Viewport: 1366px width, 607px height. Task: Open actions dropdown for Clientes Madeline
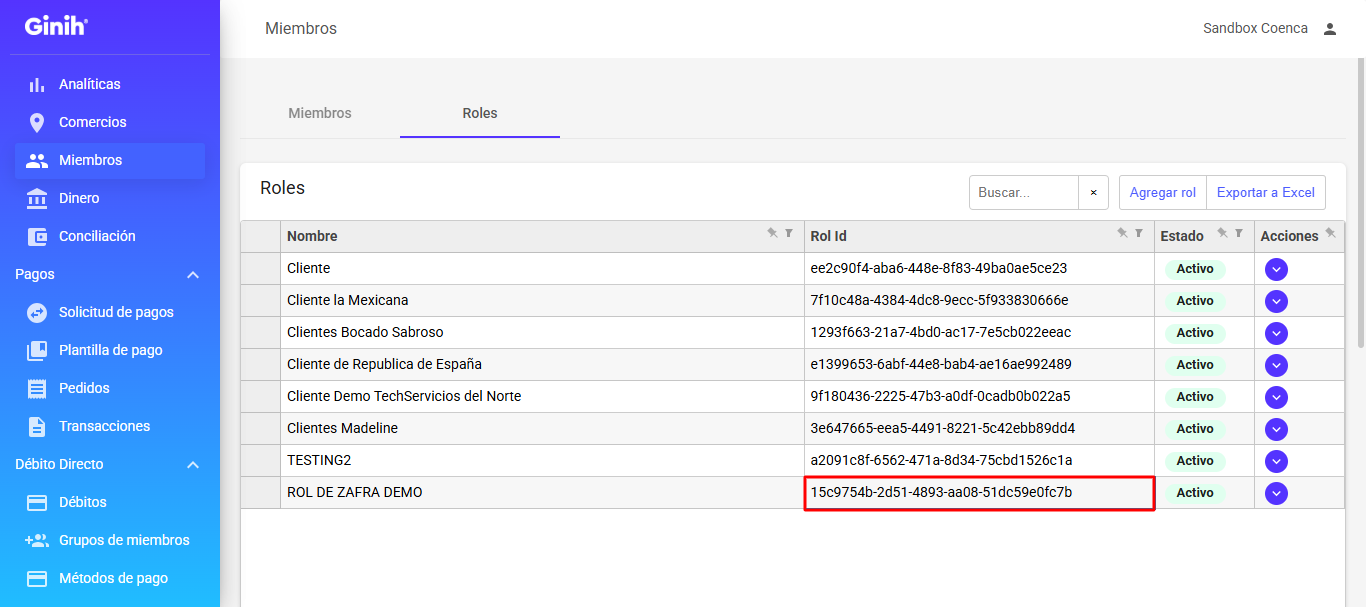[1276, 429]
